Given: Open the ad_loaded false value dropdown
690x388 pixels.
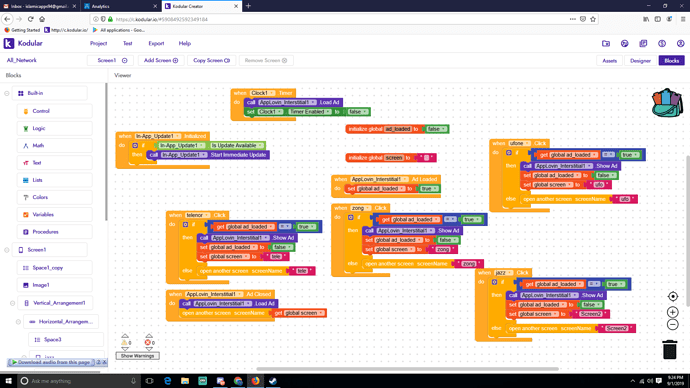Looking at the screenshot, I should 437,129.
